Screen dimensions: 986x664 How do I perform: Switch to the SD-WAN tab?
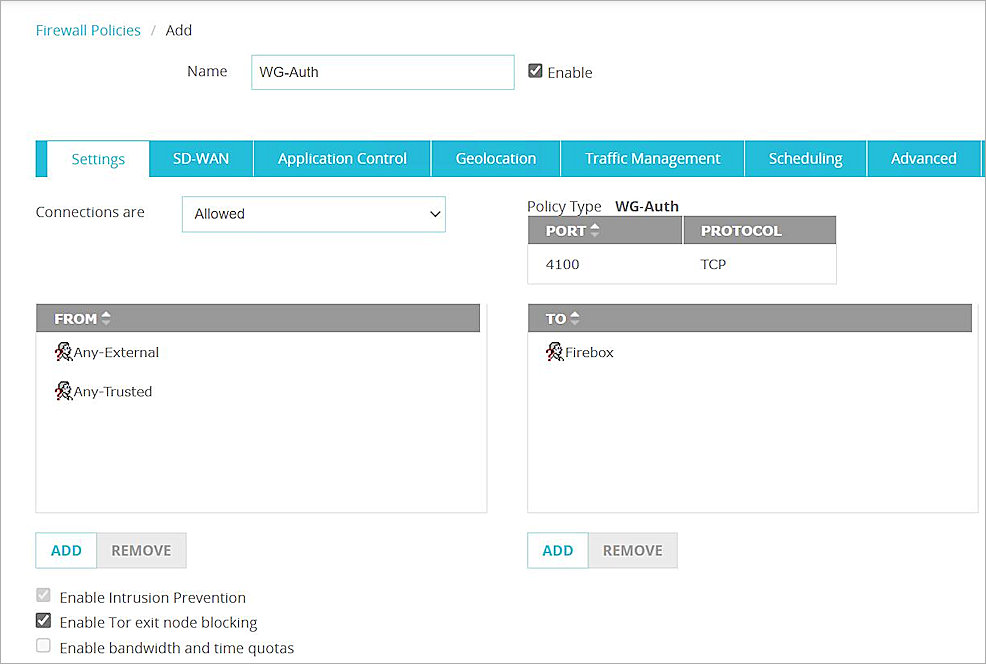pyautogui.click(x=200, y=158)
